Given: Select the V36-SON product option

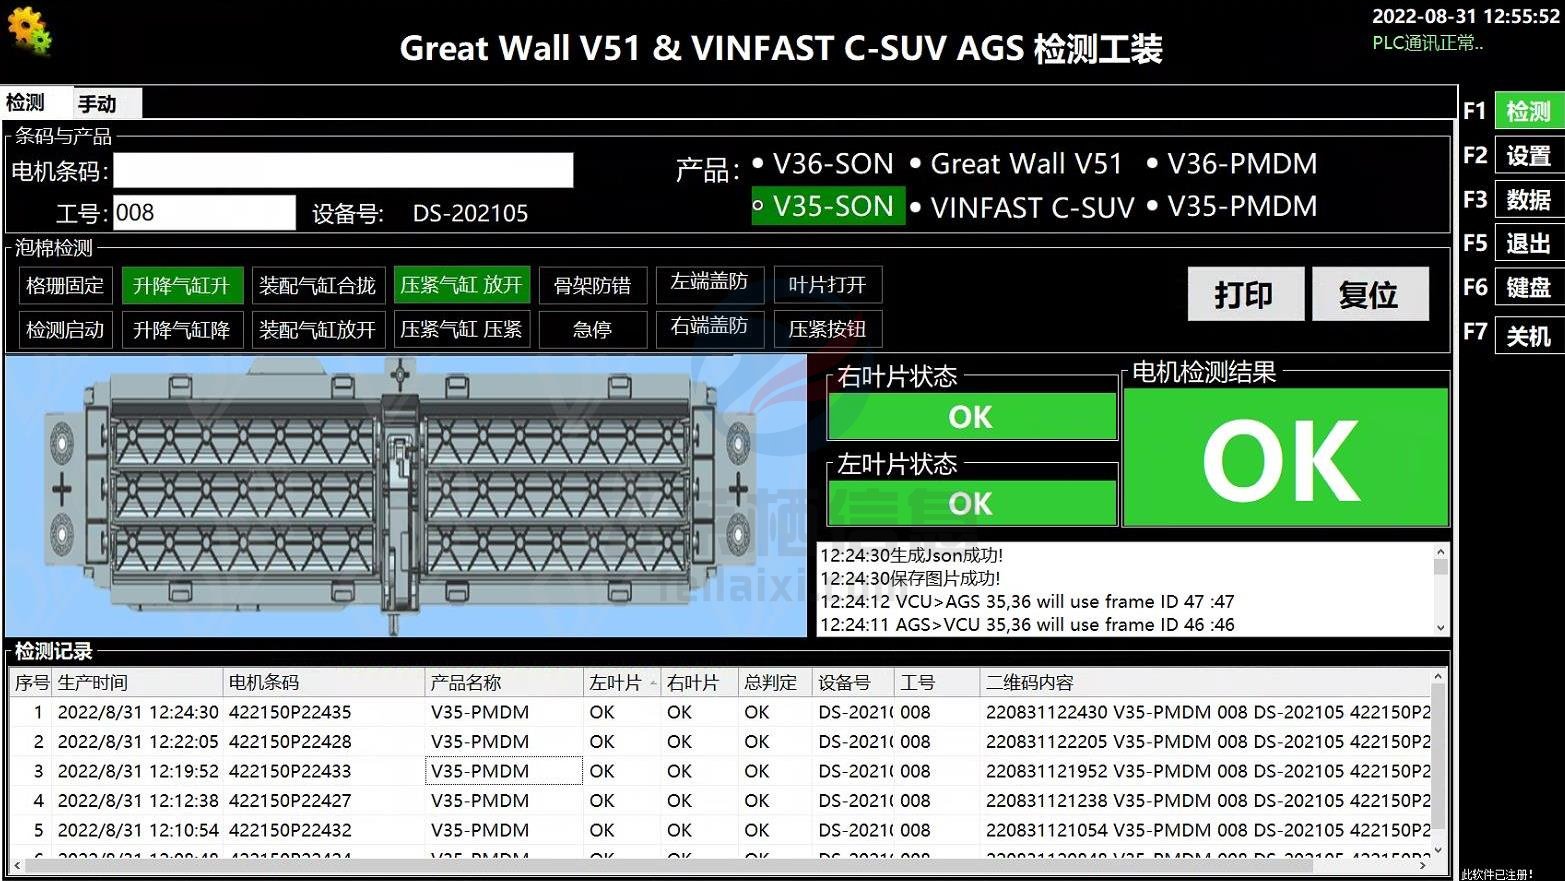Looking at the screenshot, I should 823,163.
